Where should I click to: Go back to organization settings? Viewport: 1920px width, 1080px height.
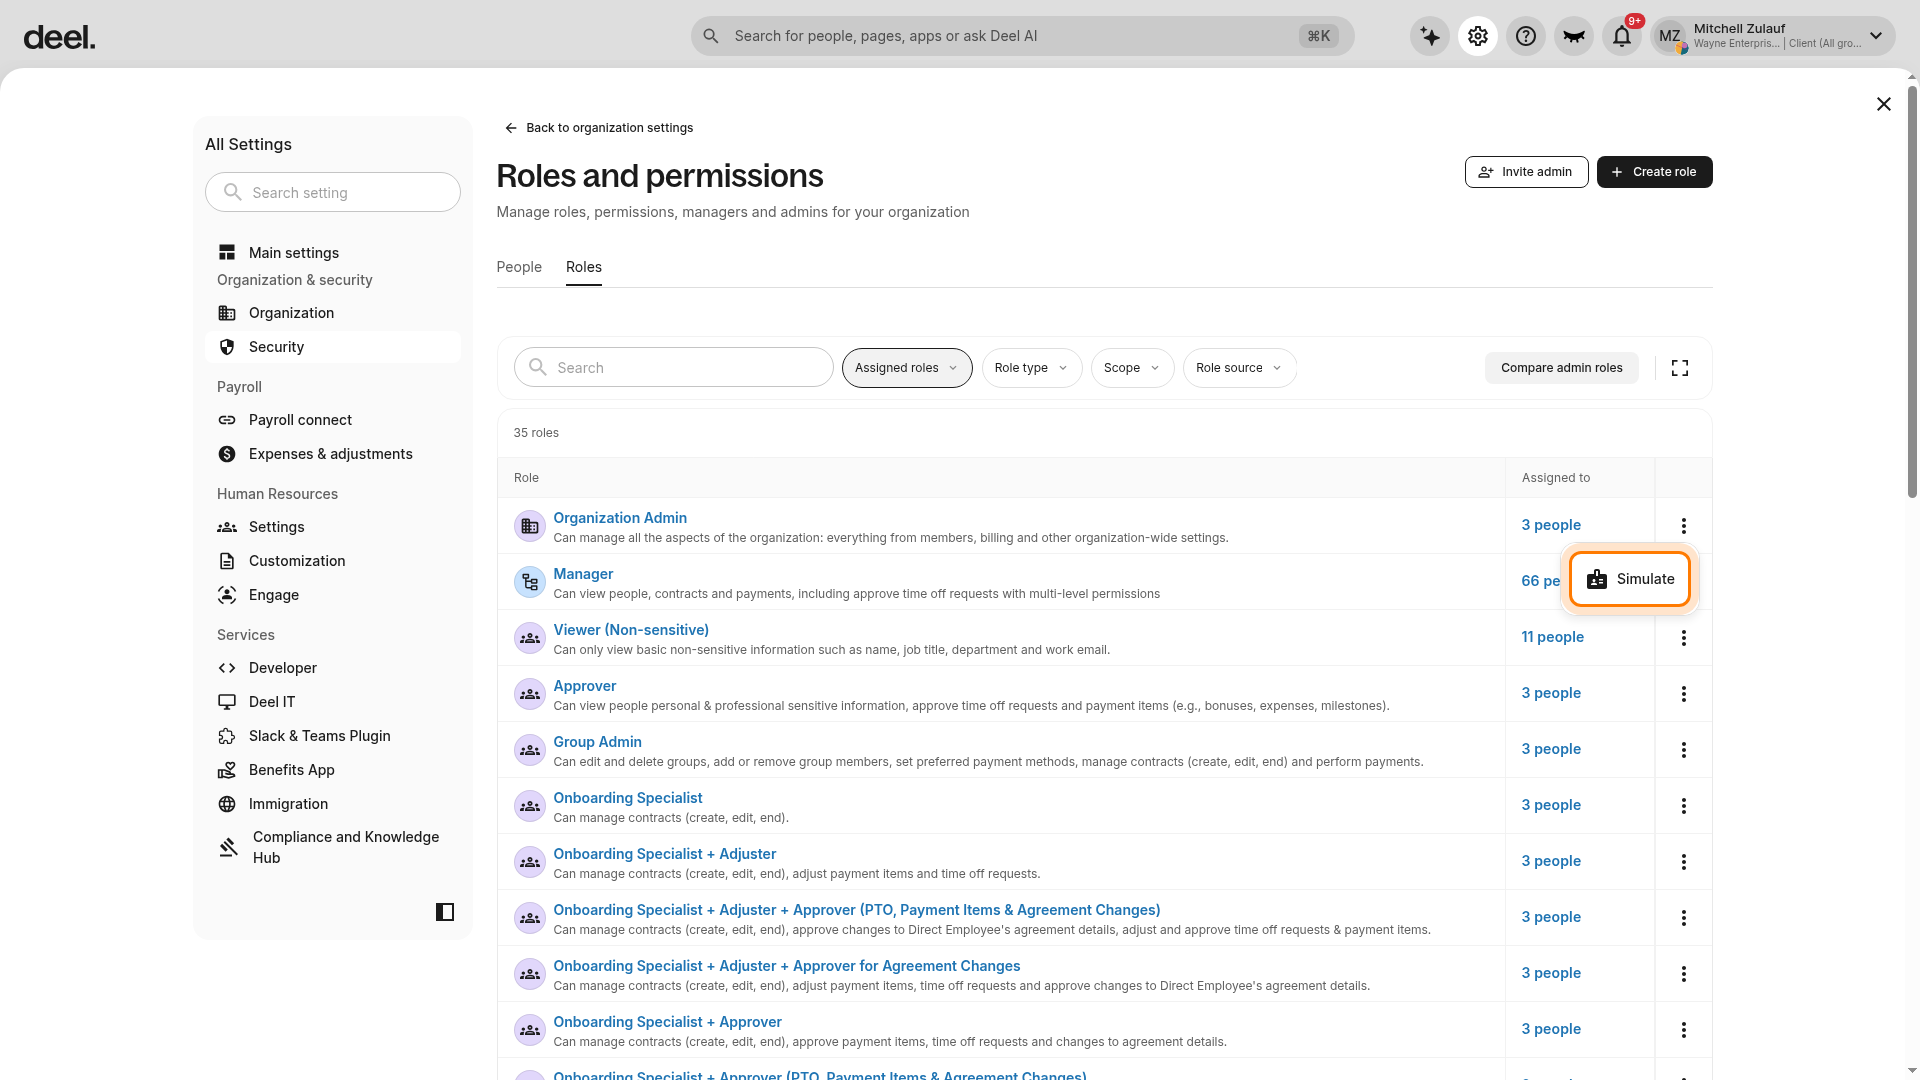point(599,128)
